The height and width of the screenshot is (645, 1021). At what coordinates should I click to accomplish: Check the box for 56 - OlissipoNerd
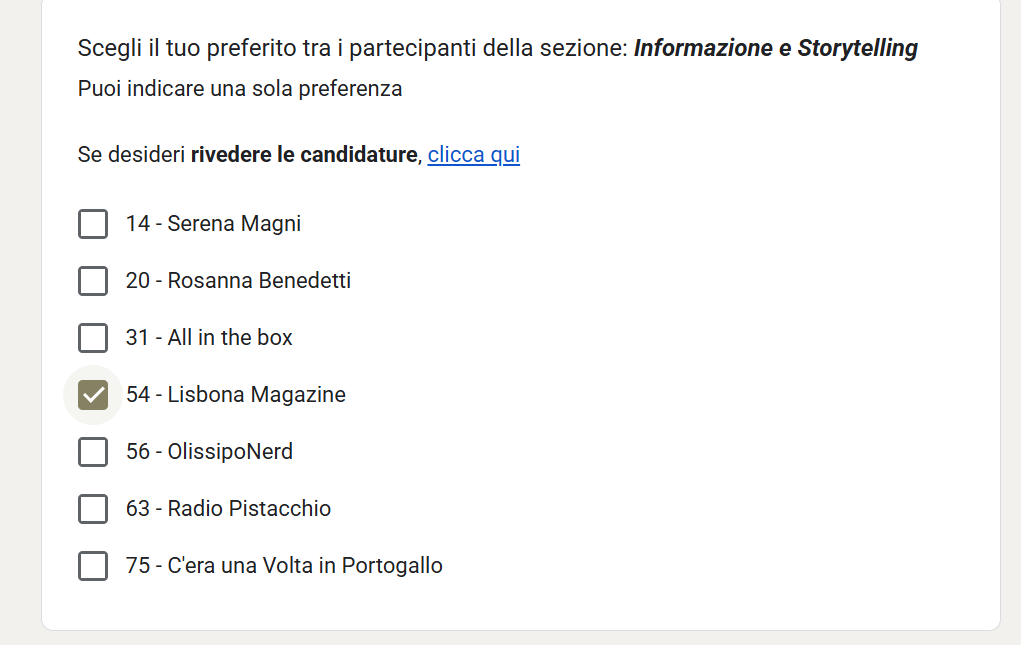[x=93, y=452]
